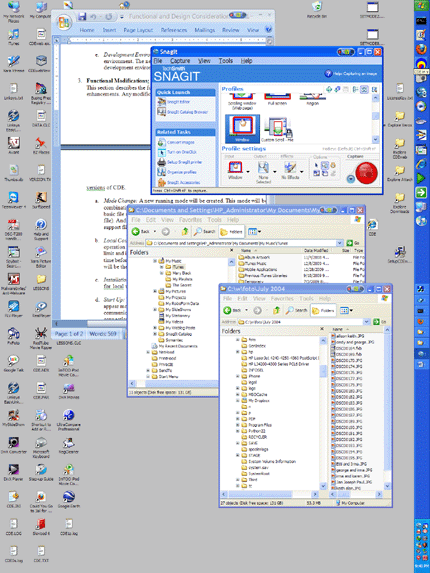
Task: Click Help Capturing an Image link
Action: [351, 74]
